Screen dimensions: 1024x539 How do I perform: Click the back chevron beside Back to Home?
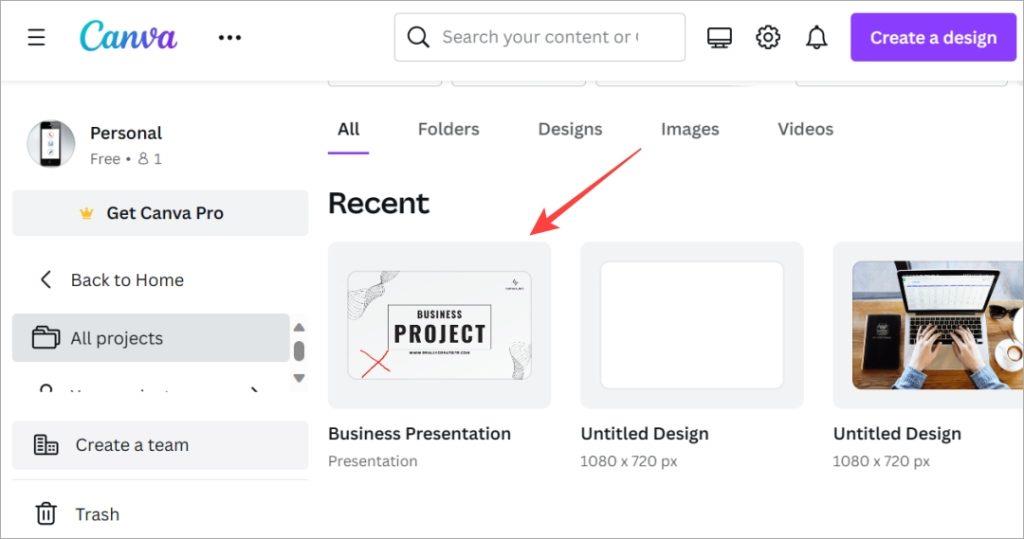point(46,280)
